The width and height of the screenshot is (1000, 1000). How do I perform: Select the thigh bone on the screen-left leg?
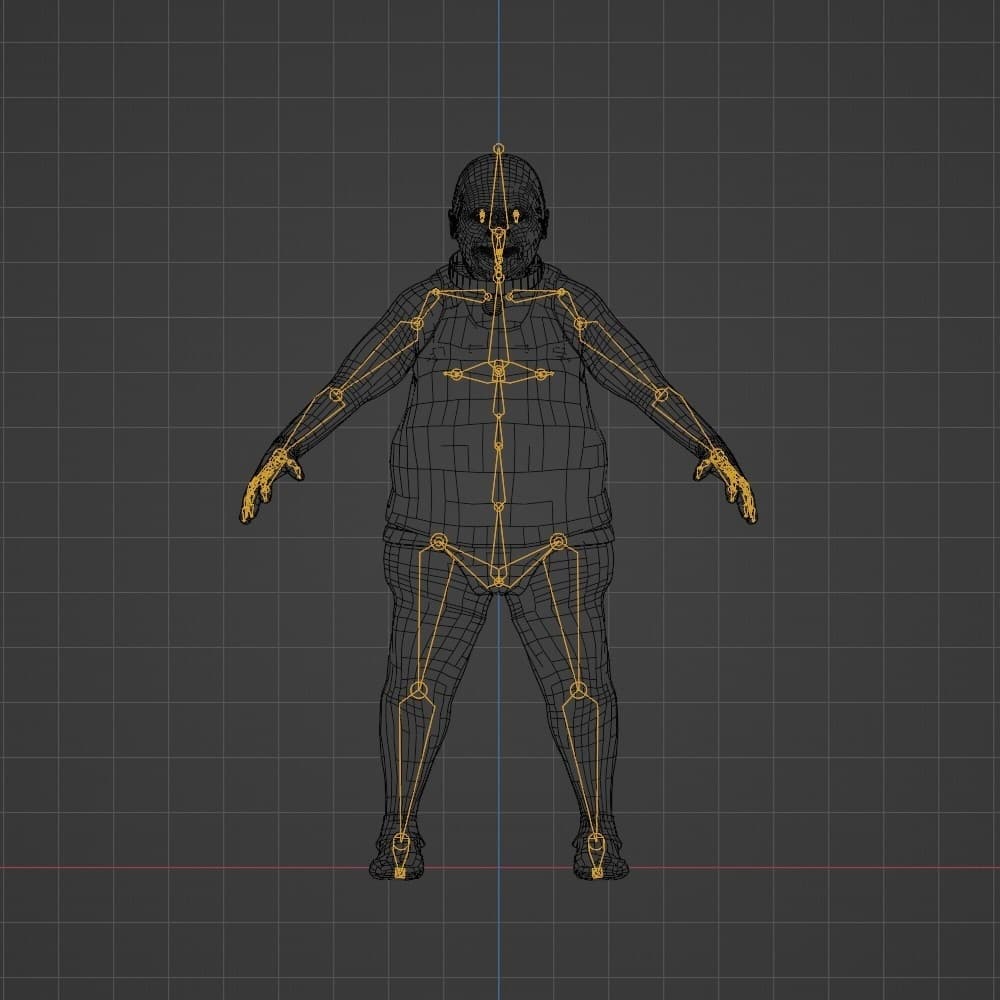[x=432, y=616]
